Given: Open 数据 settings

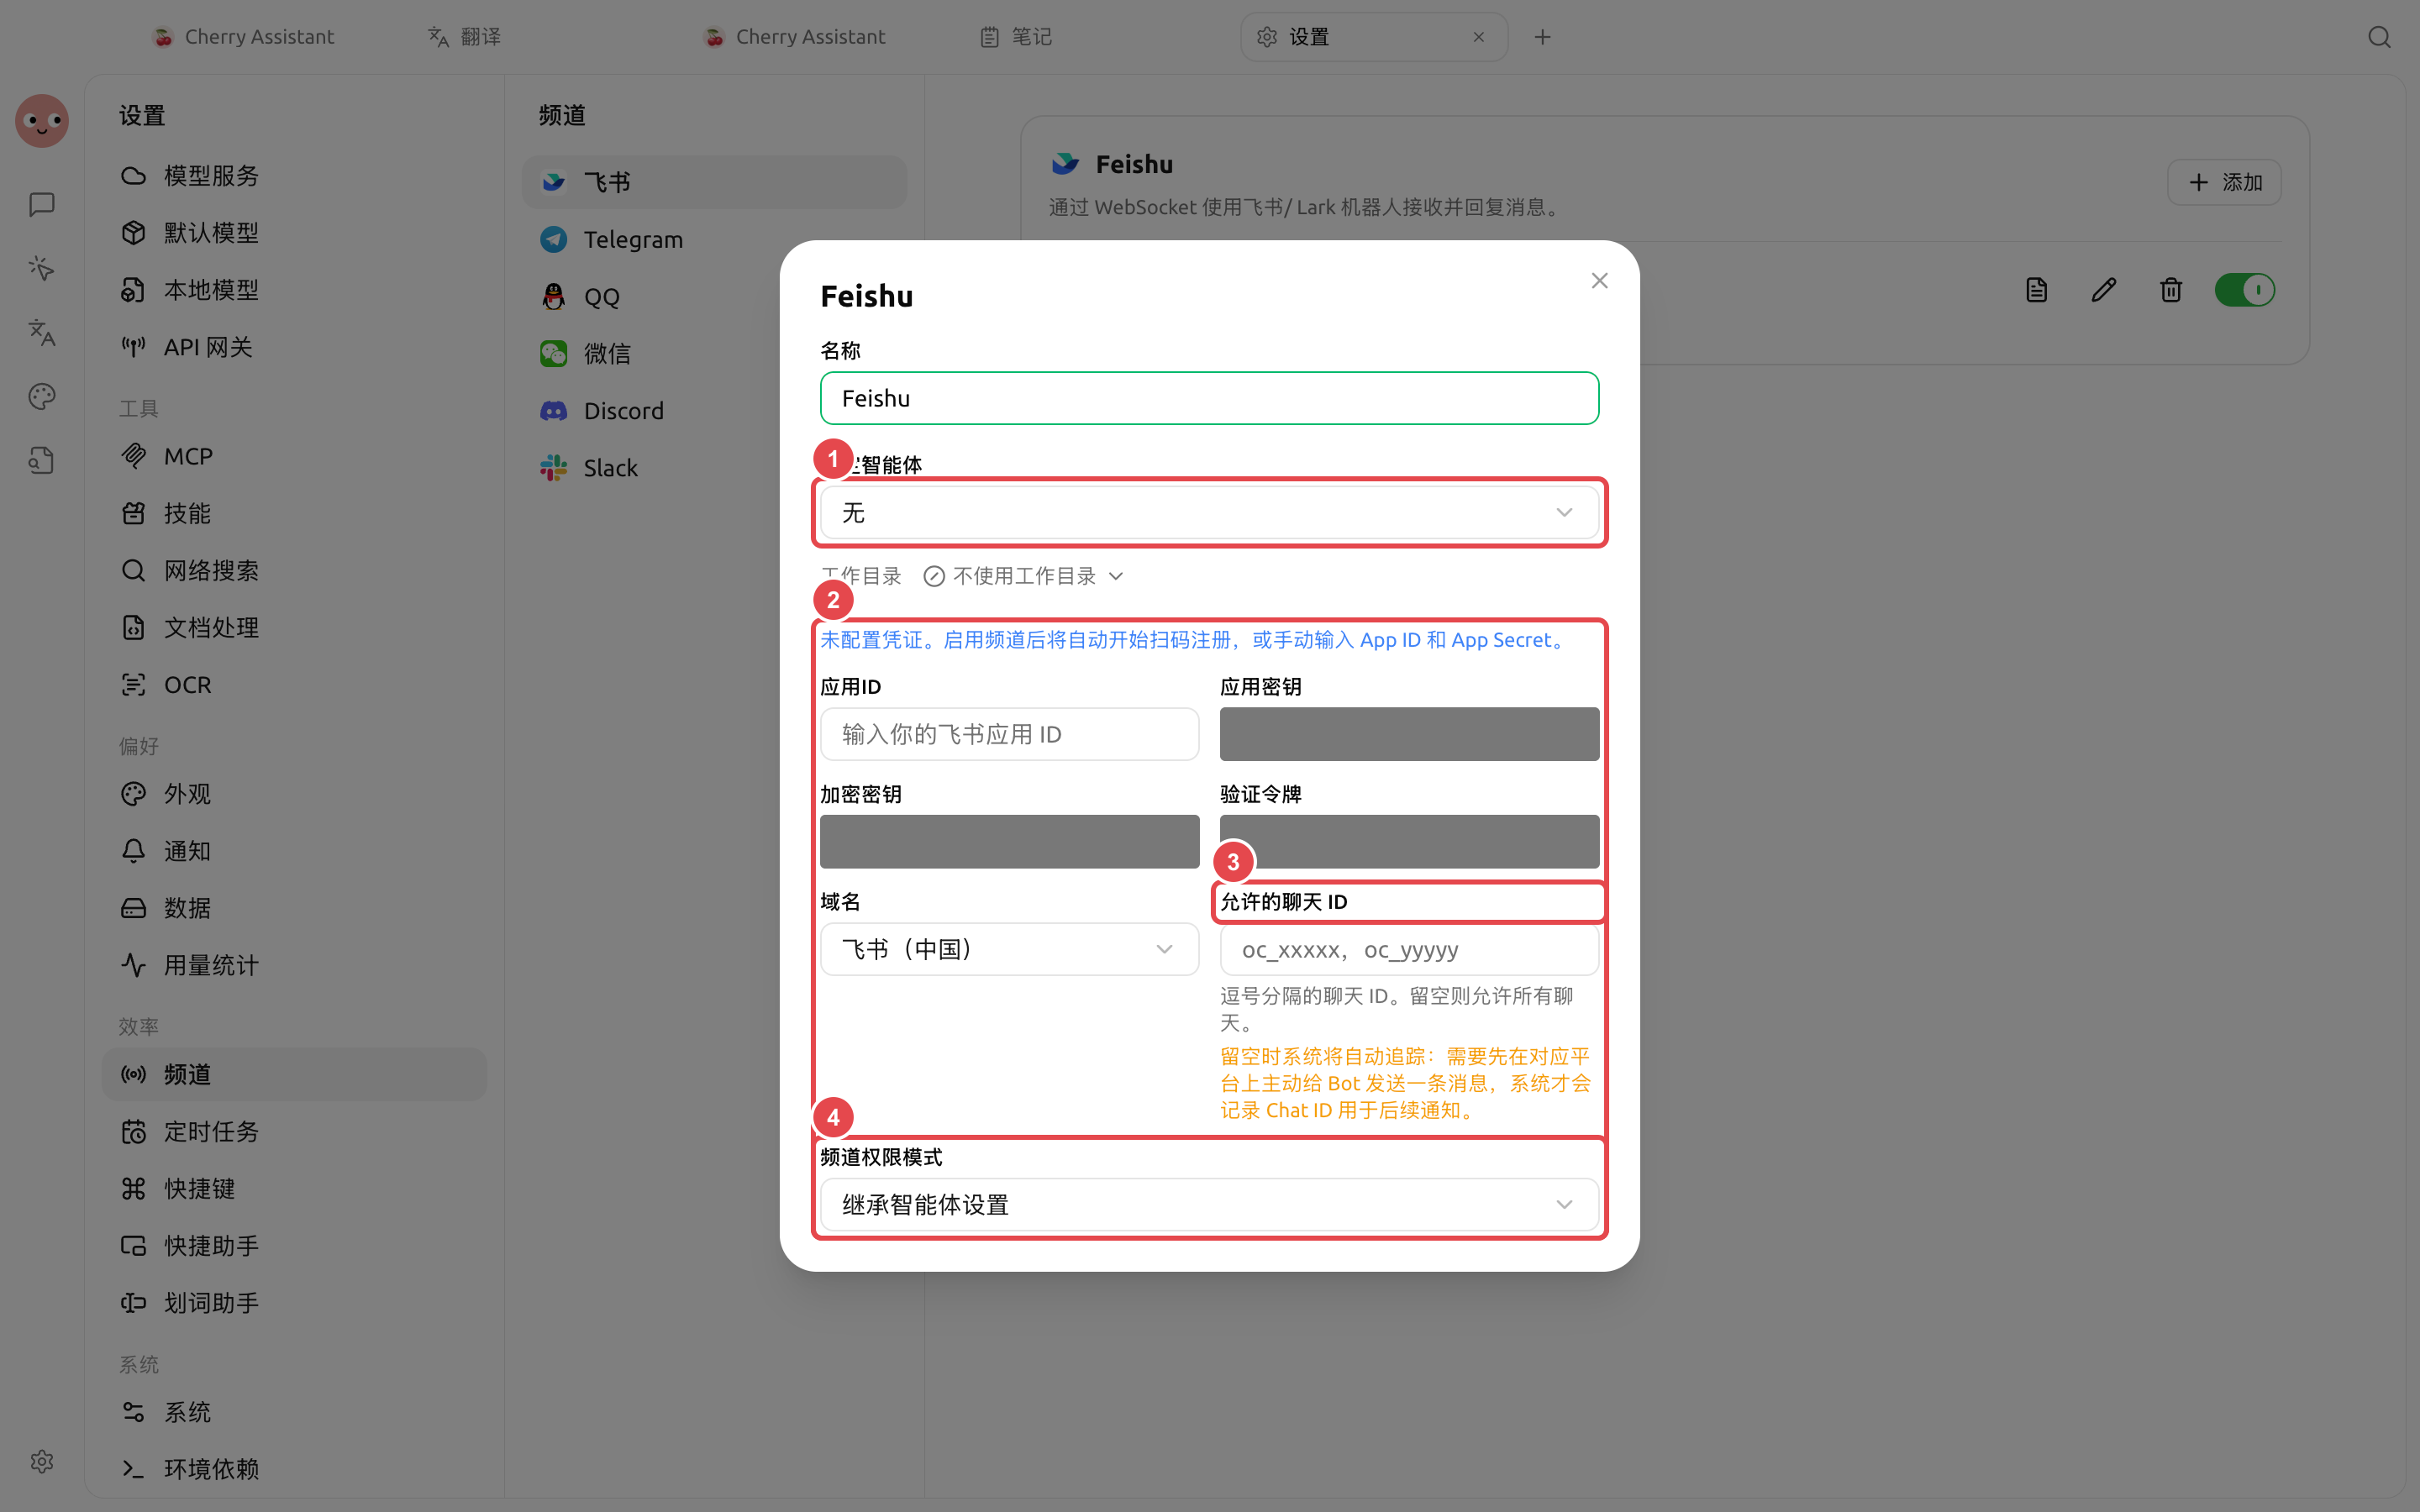Looking at the screenshot, I should tap(294, 908).
